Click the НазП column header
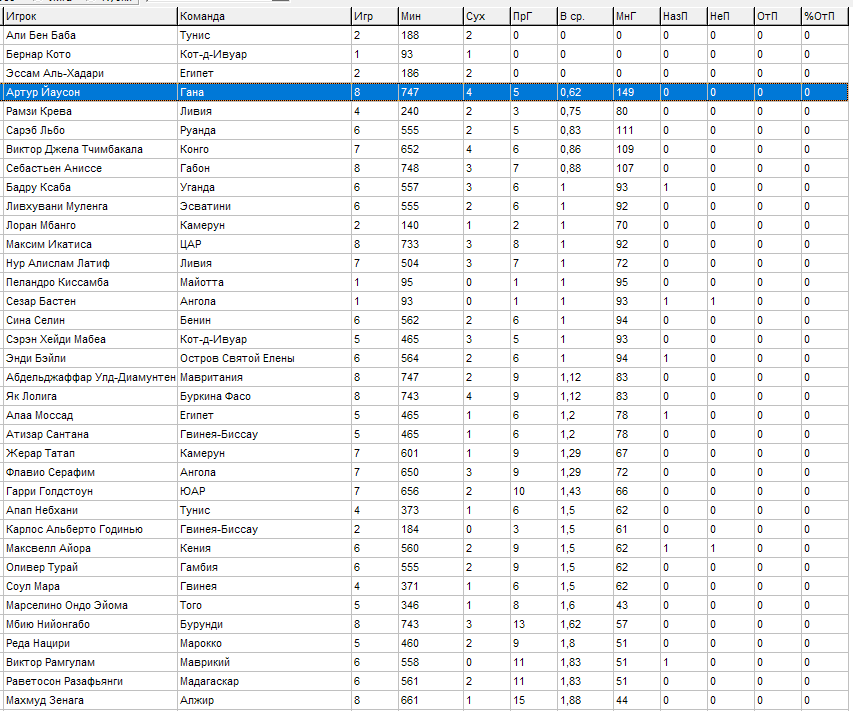This screenshot has width=853, height=711. tap(682, 17)
